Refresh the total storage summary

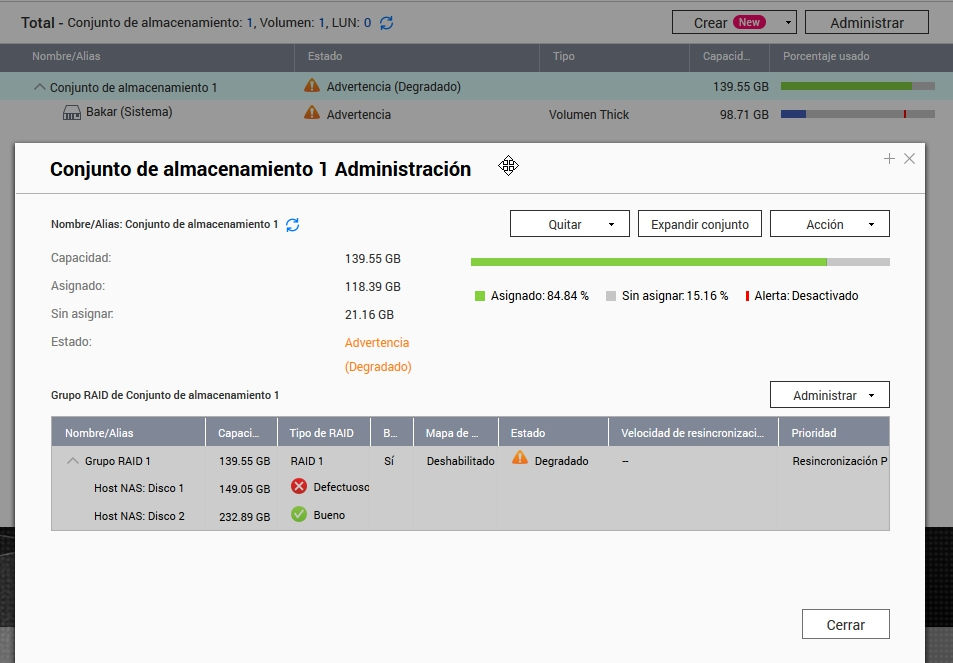click(x=386, y=22)
